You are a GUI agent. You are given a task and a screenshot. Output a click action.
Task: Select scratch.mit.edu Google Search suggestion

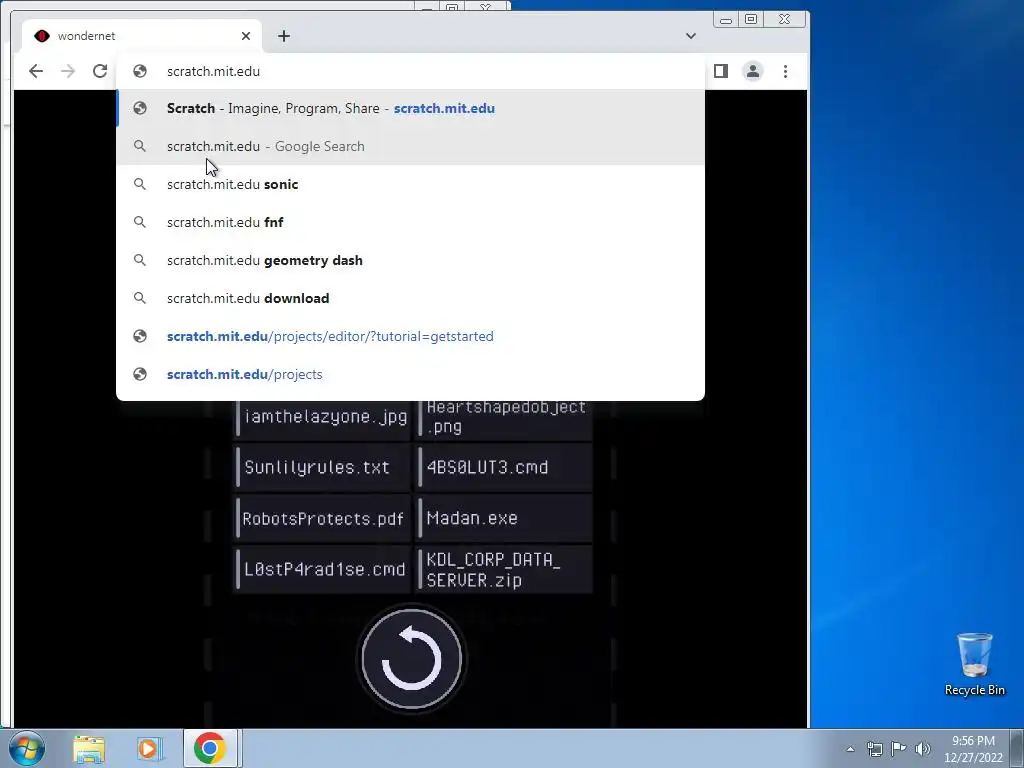(410, 146)
